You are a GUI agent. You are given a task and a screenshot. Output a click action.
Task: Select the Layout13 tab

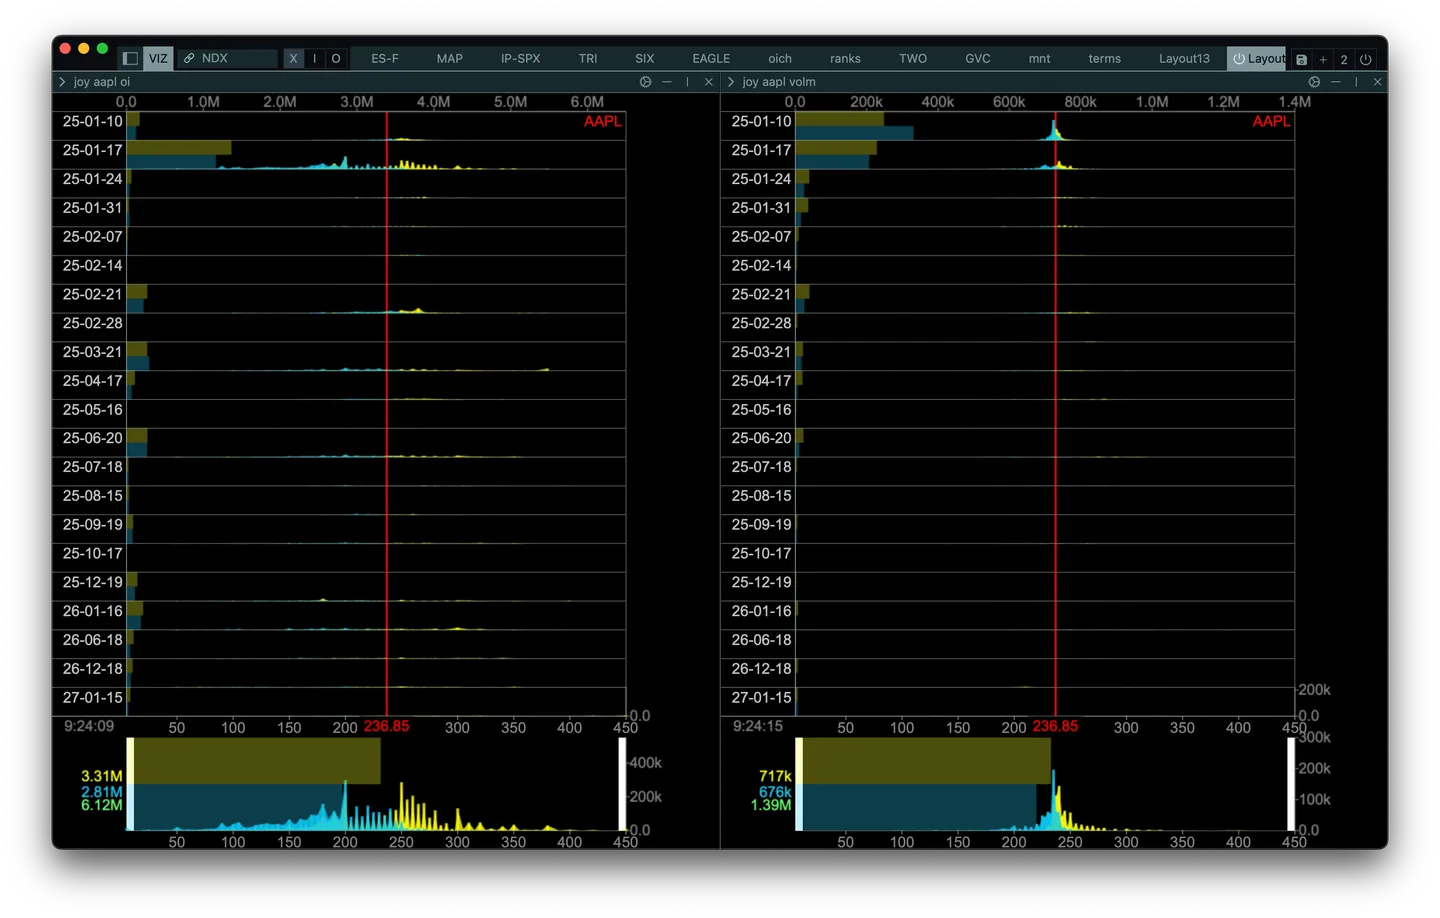tap(1185, 59)
